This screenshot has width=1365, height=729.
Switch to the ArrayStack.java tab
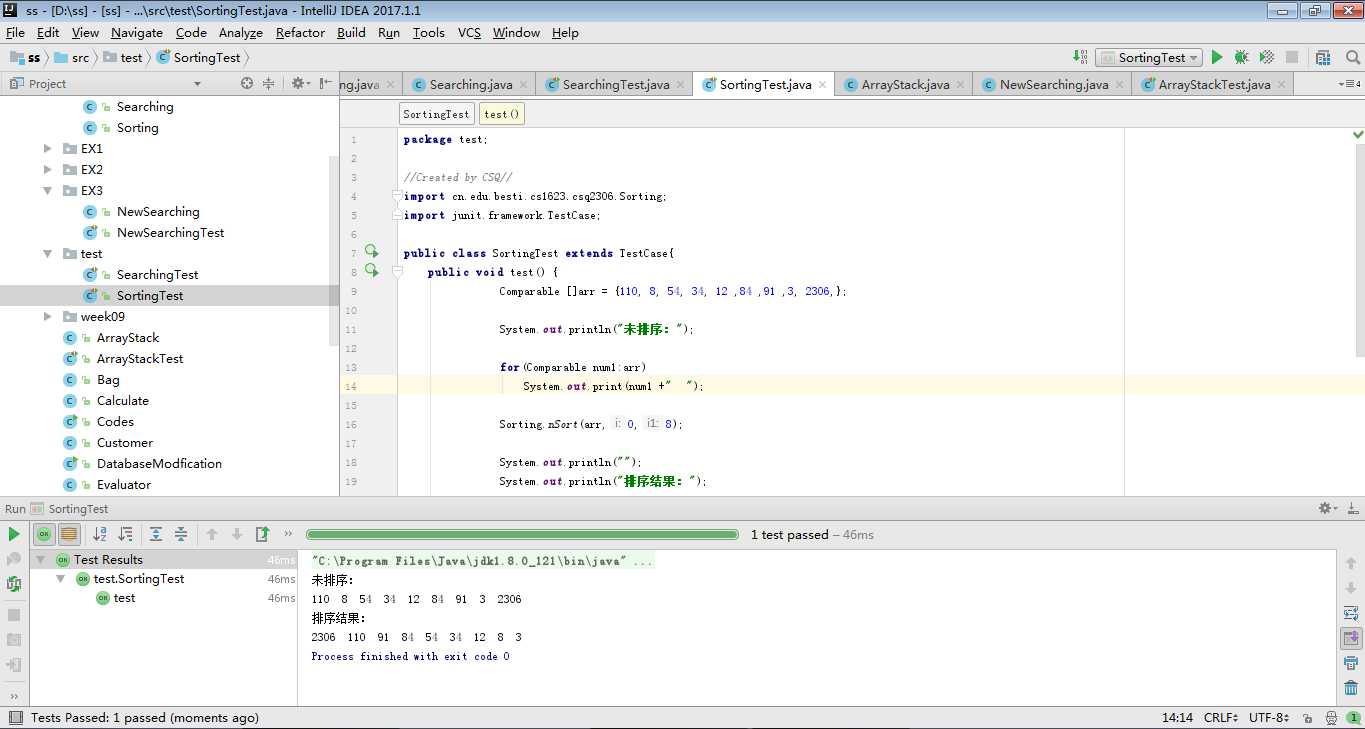tap(904, 85)
